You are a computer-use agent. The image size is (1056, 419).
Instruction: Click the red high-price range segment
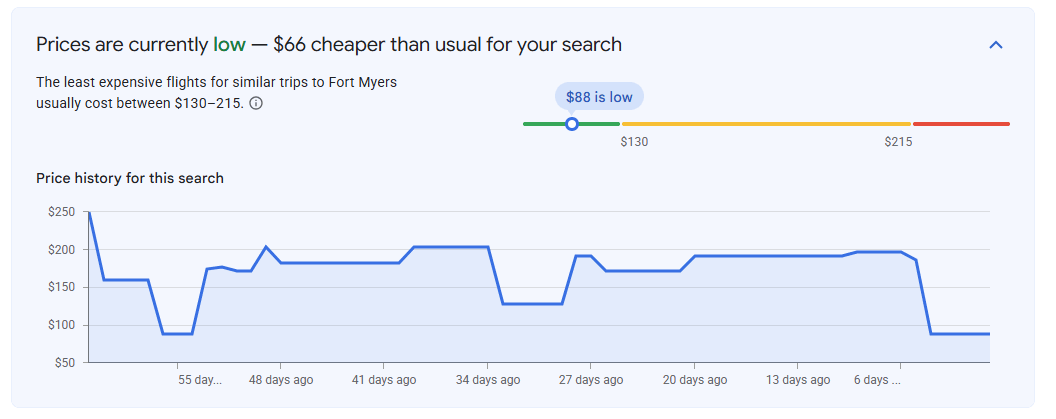coord(961,124)
